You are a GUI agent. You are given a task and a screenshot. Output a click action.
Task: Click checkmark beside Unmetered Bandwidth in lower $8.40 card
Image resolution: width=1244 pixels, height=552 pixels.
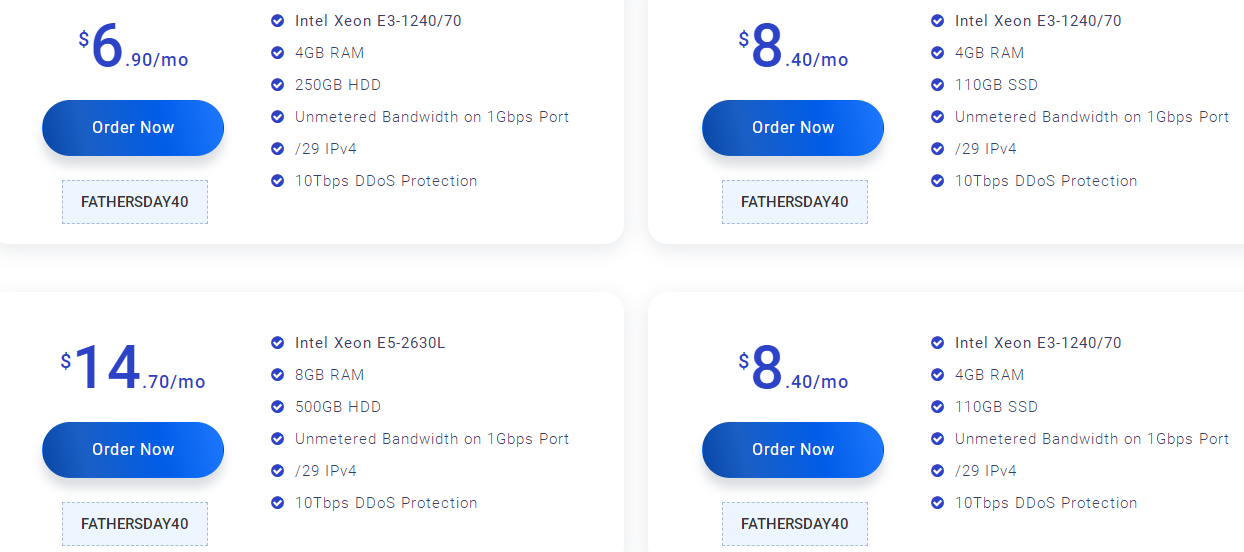pyautogui.click(x=938, y=439)
